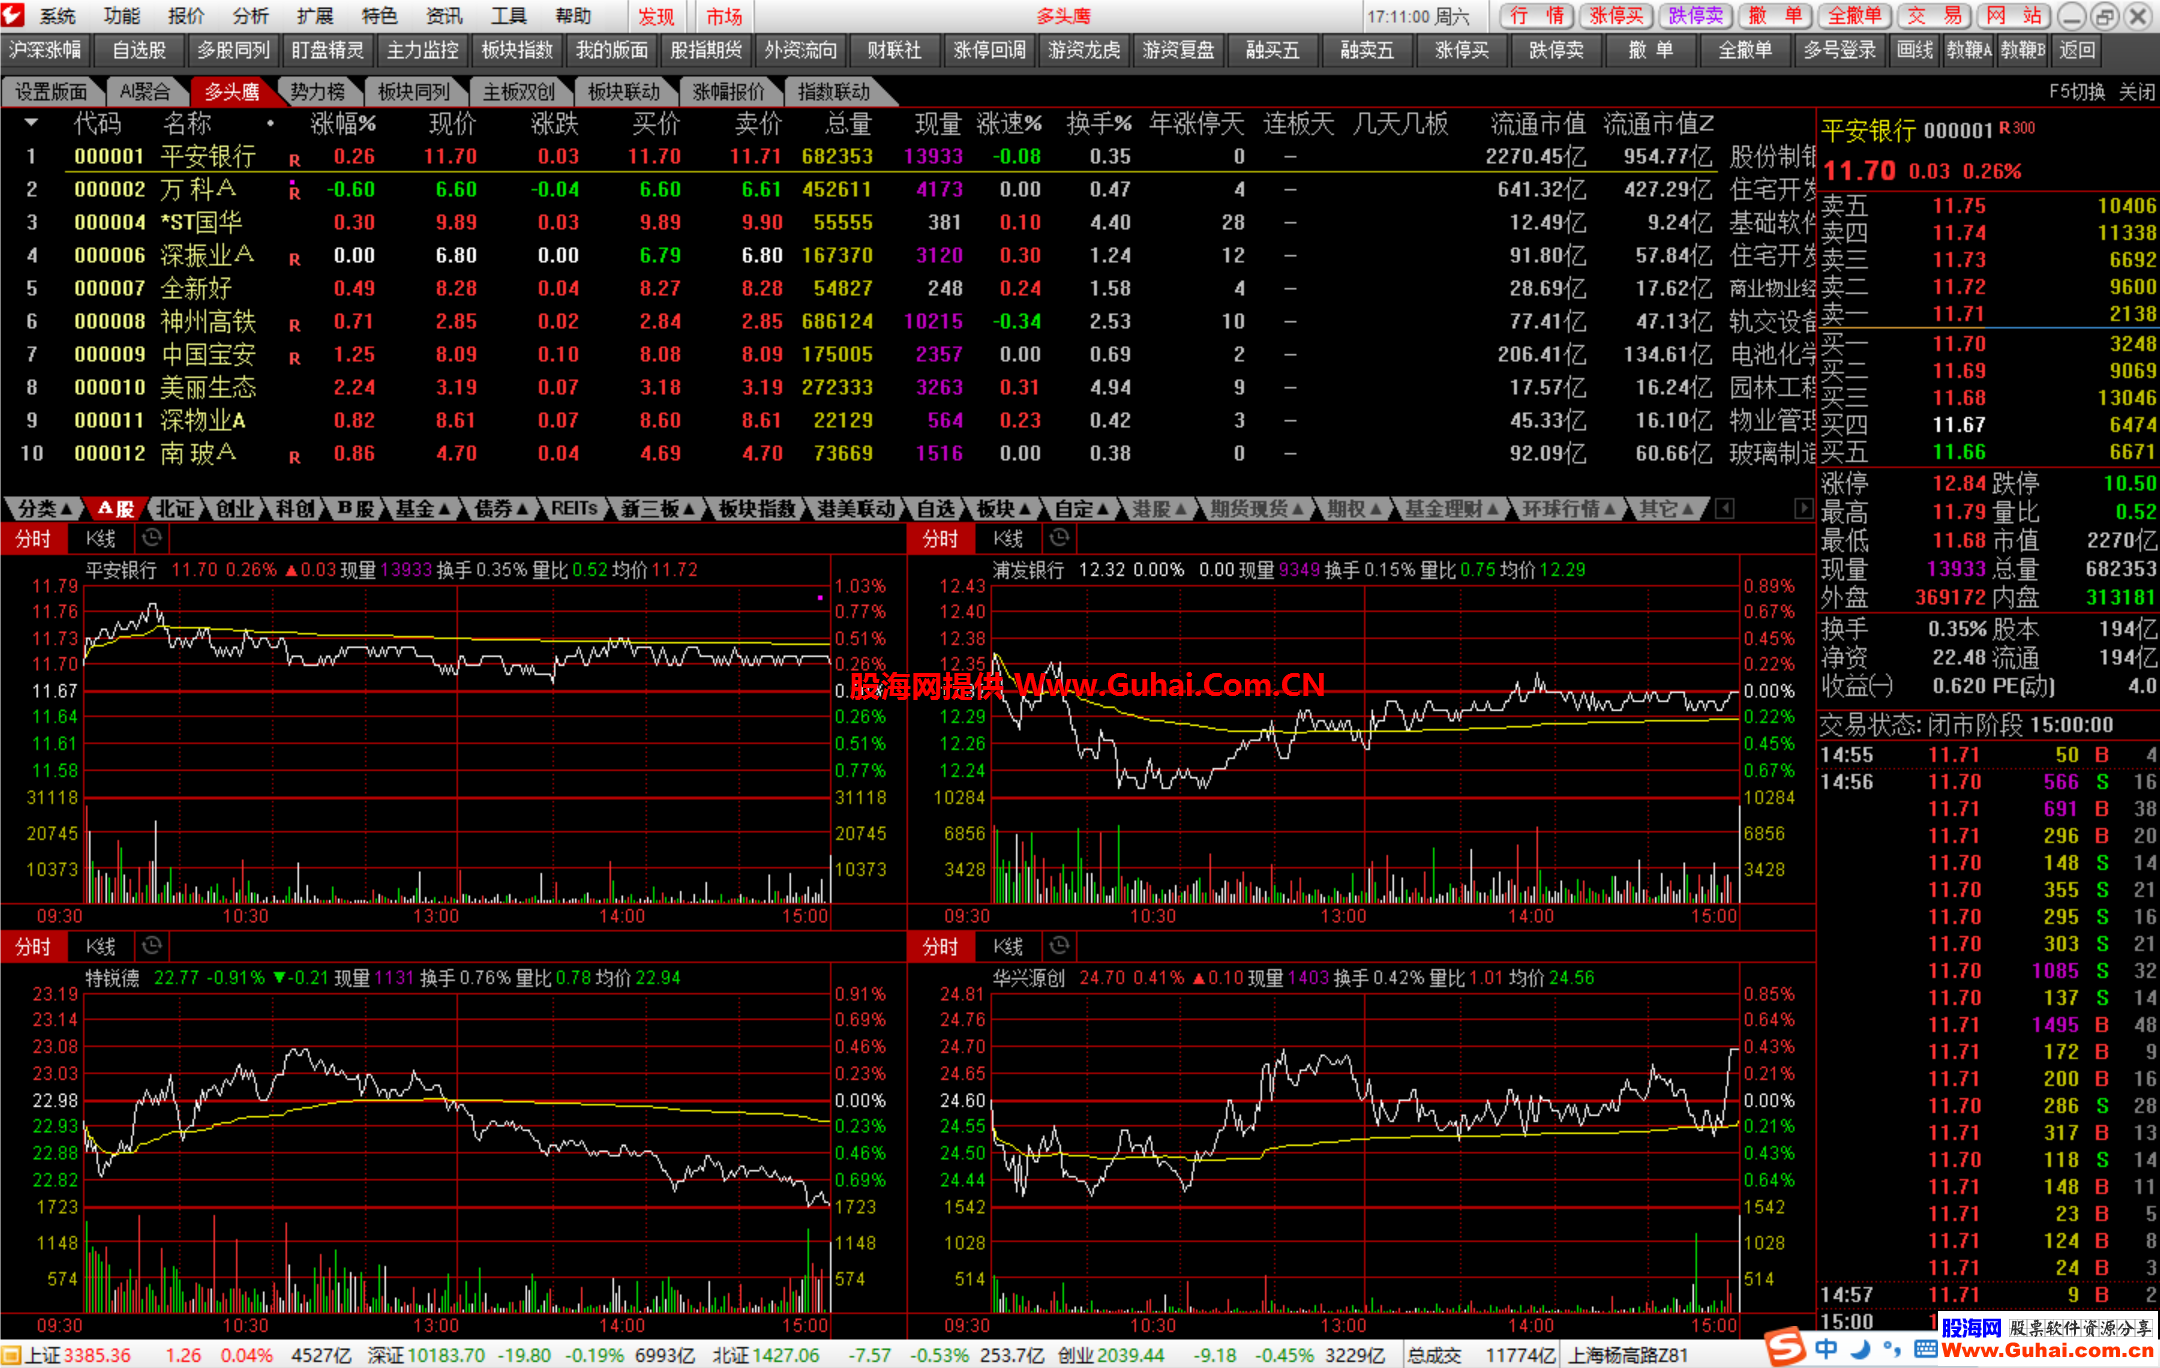The width and height of the screenshot is (2160, 1368).
Task: Sort by 流通市值 column header
Action: tap(1537, 124)
